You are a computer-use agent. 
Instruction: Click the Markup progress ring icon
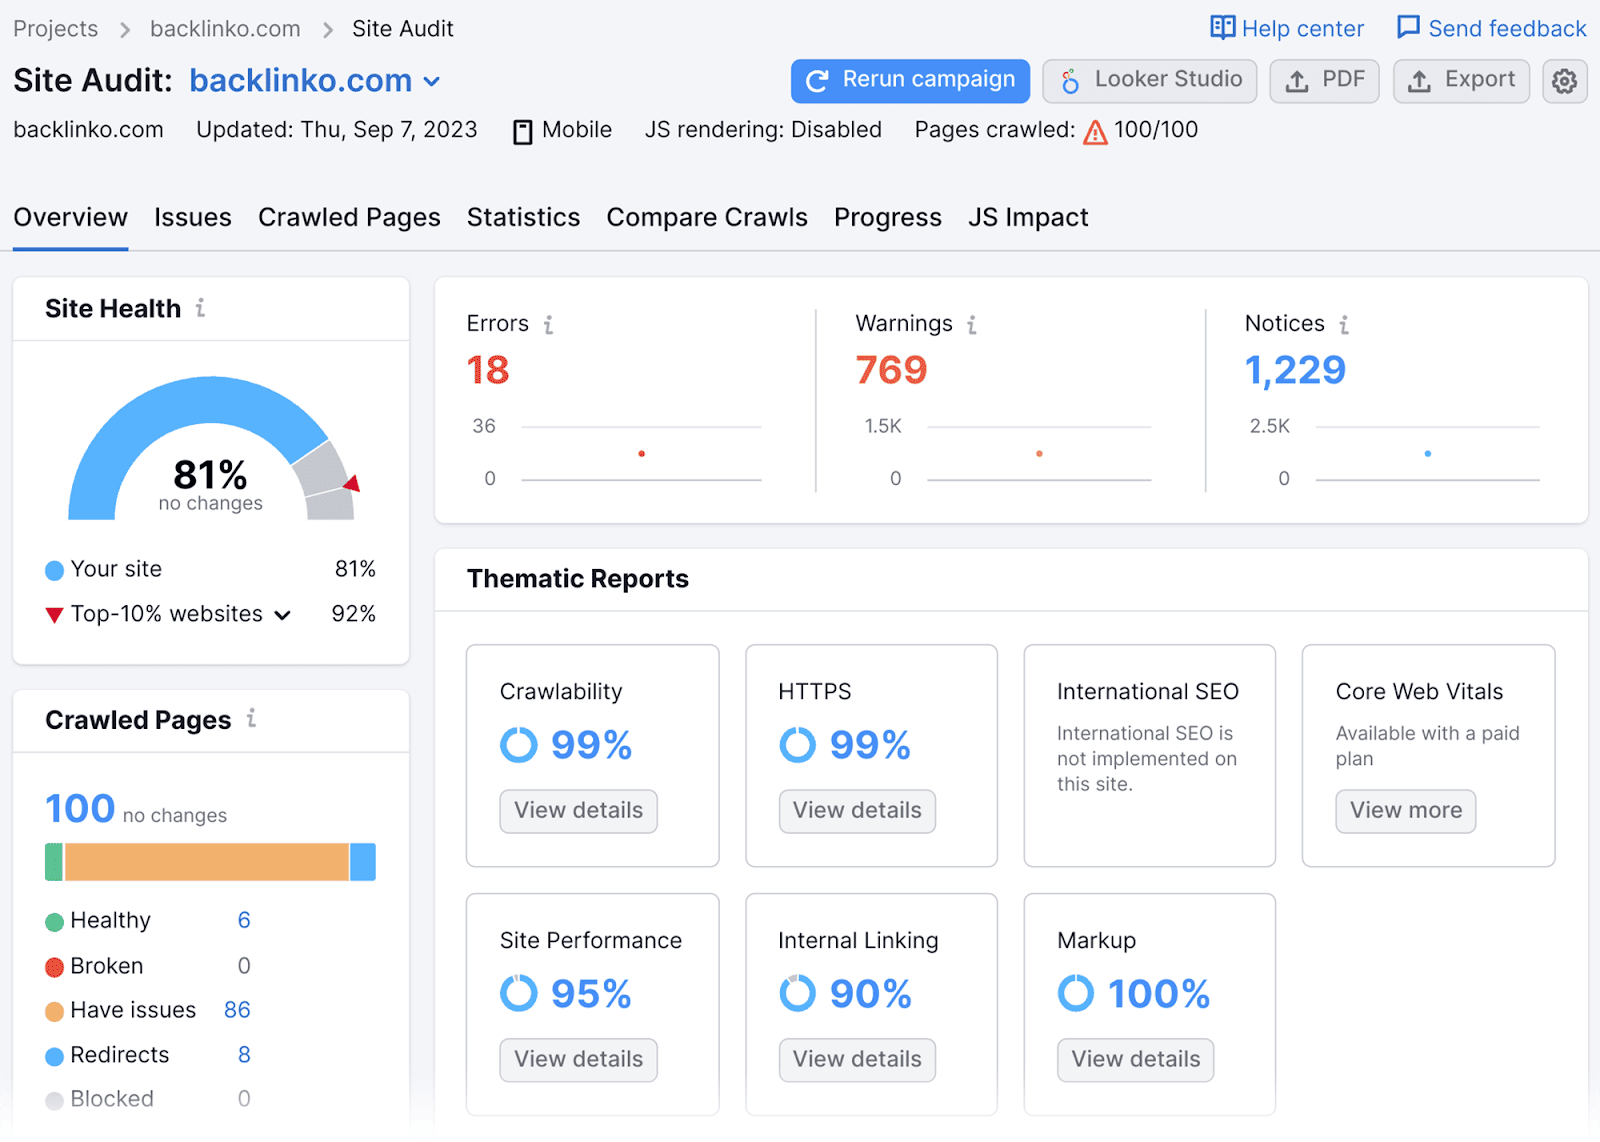[x=1076, y=993]
